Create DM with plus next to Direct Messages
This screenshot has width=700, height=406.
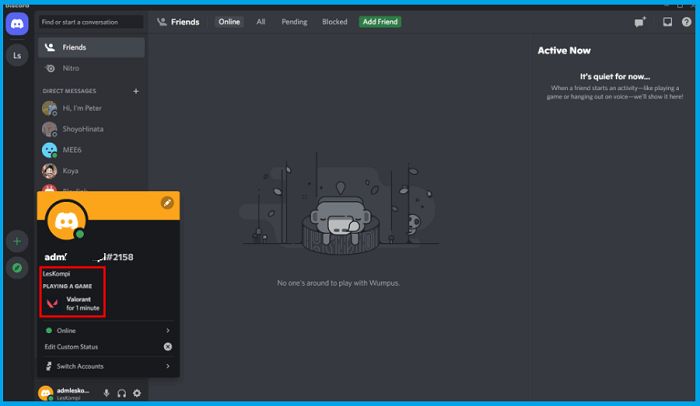click(x=136, y=91)
